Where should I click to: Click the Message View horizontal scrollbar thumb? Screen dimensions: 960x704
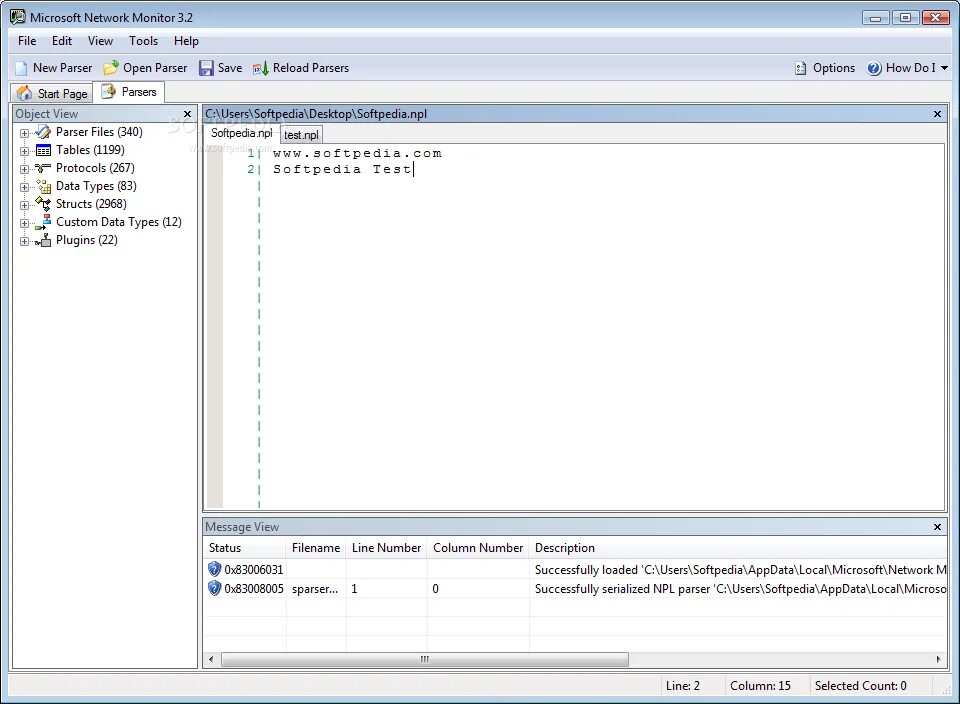424,659
